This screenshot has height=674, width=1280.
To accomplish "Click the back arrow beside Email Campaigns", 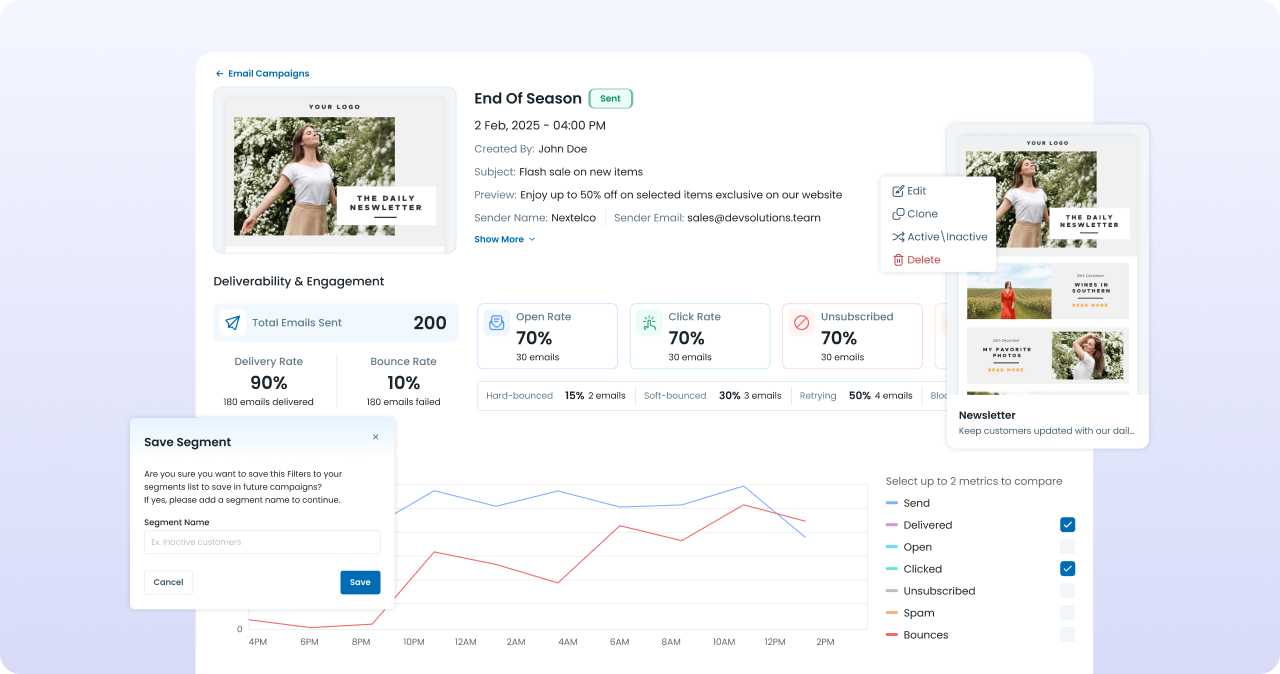I will pos(220,74).
